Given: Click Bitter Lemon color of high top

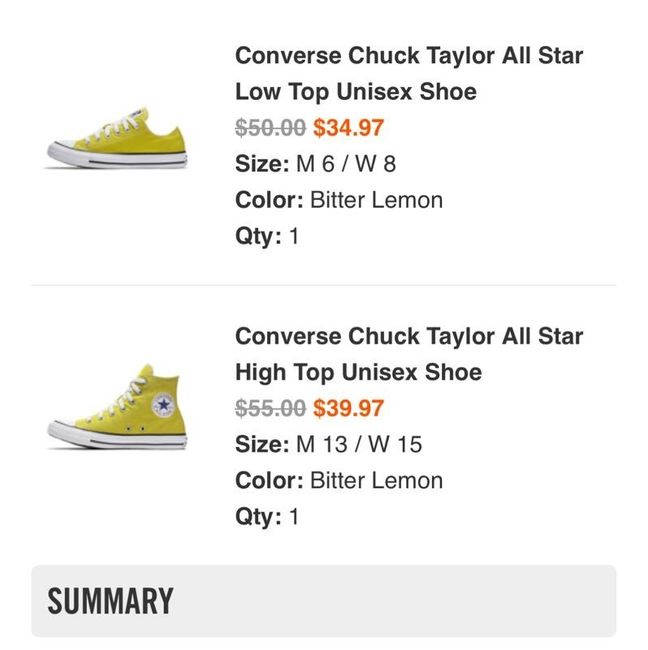Looking at the screenshot, I should click(x=376, y=480).
